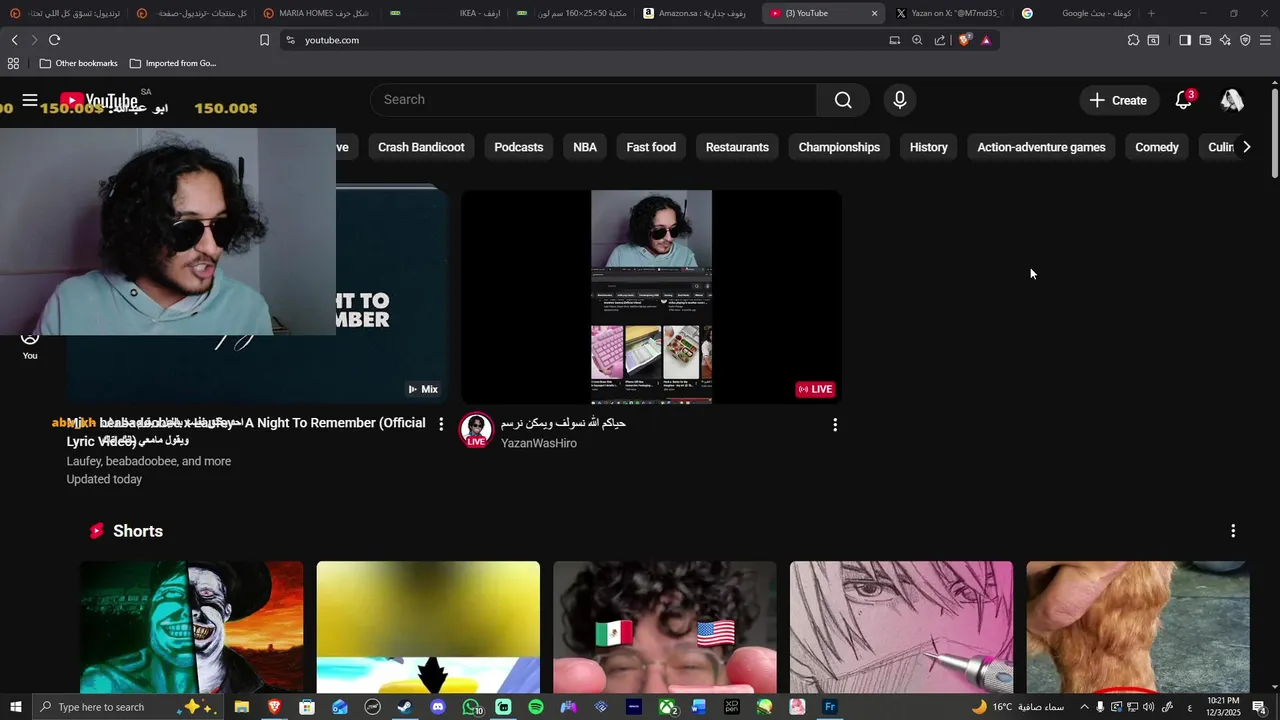1280x720 pixels.
Task: Show hidden system tray icons chevron
Action: coord(1084,707)
